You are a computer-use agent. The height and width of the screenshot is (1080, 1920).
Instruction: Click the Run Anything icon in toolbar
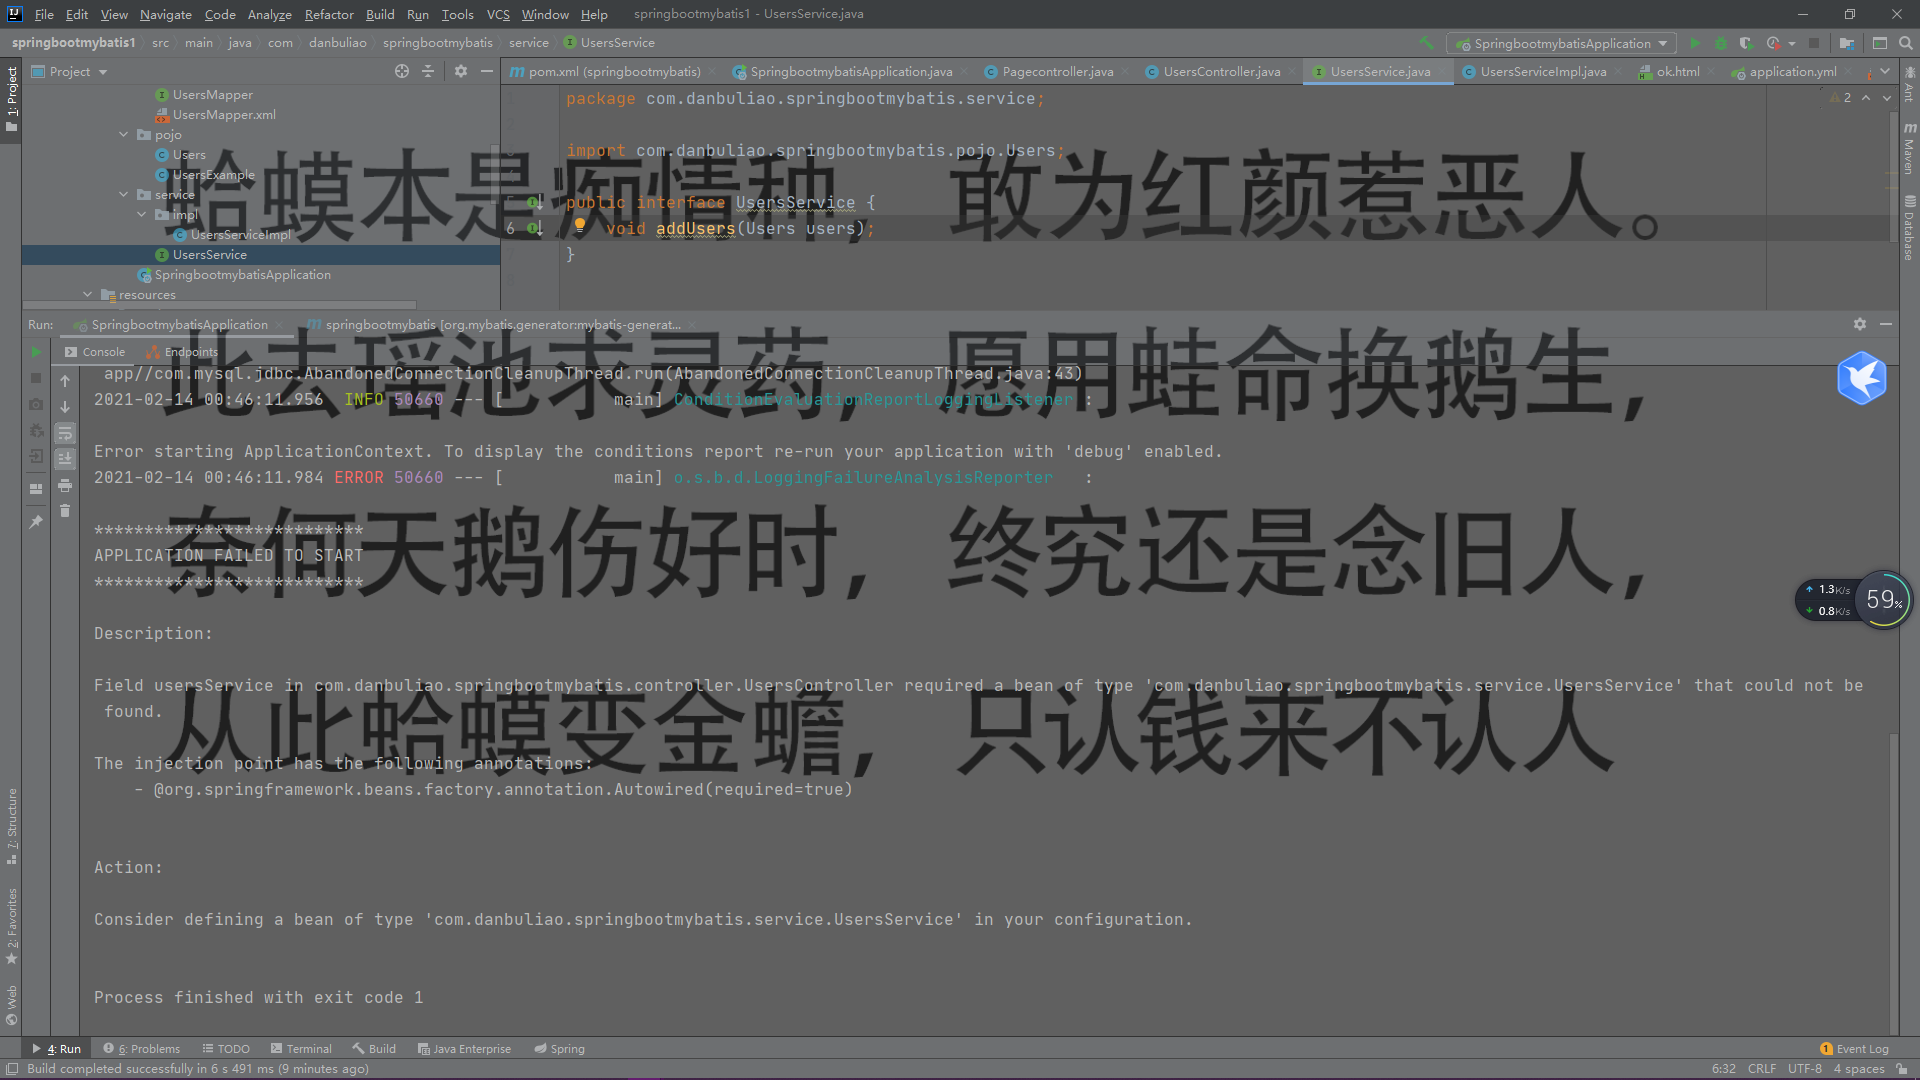coord(1880,43)
